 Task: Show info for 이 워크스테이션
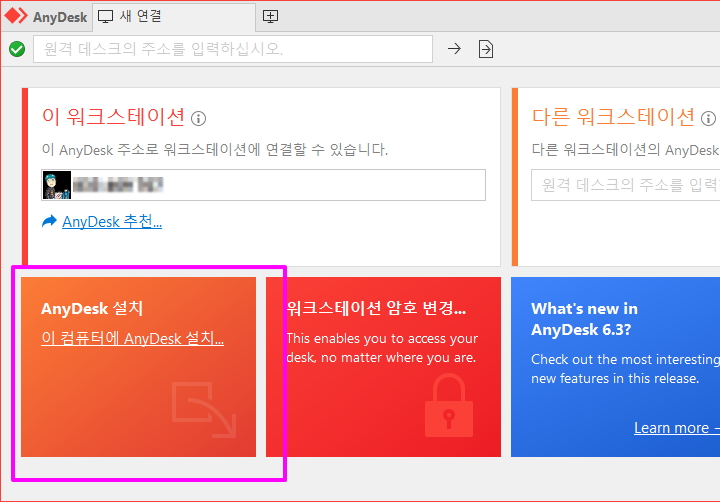[x=198, y=118]
